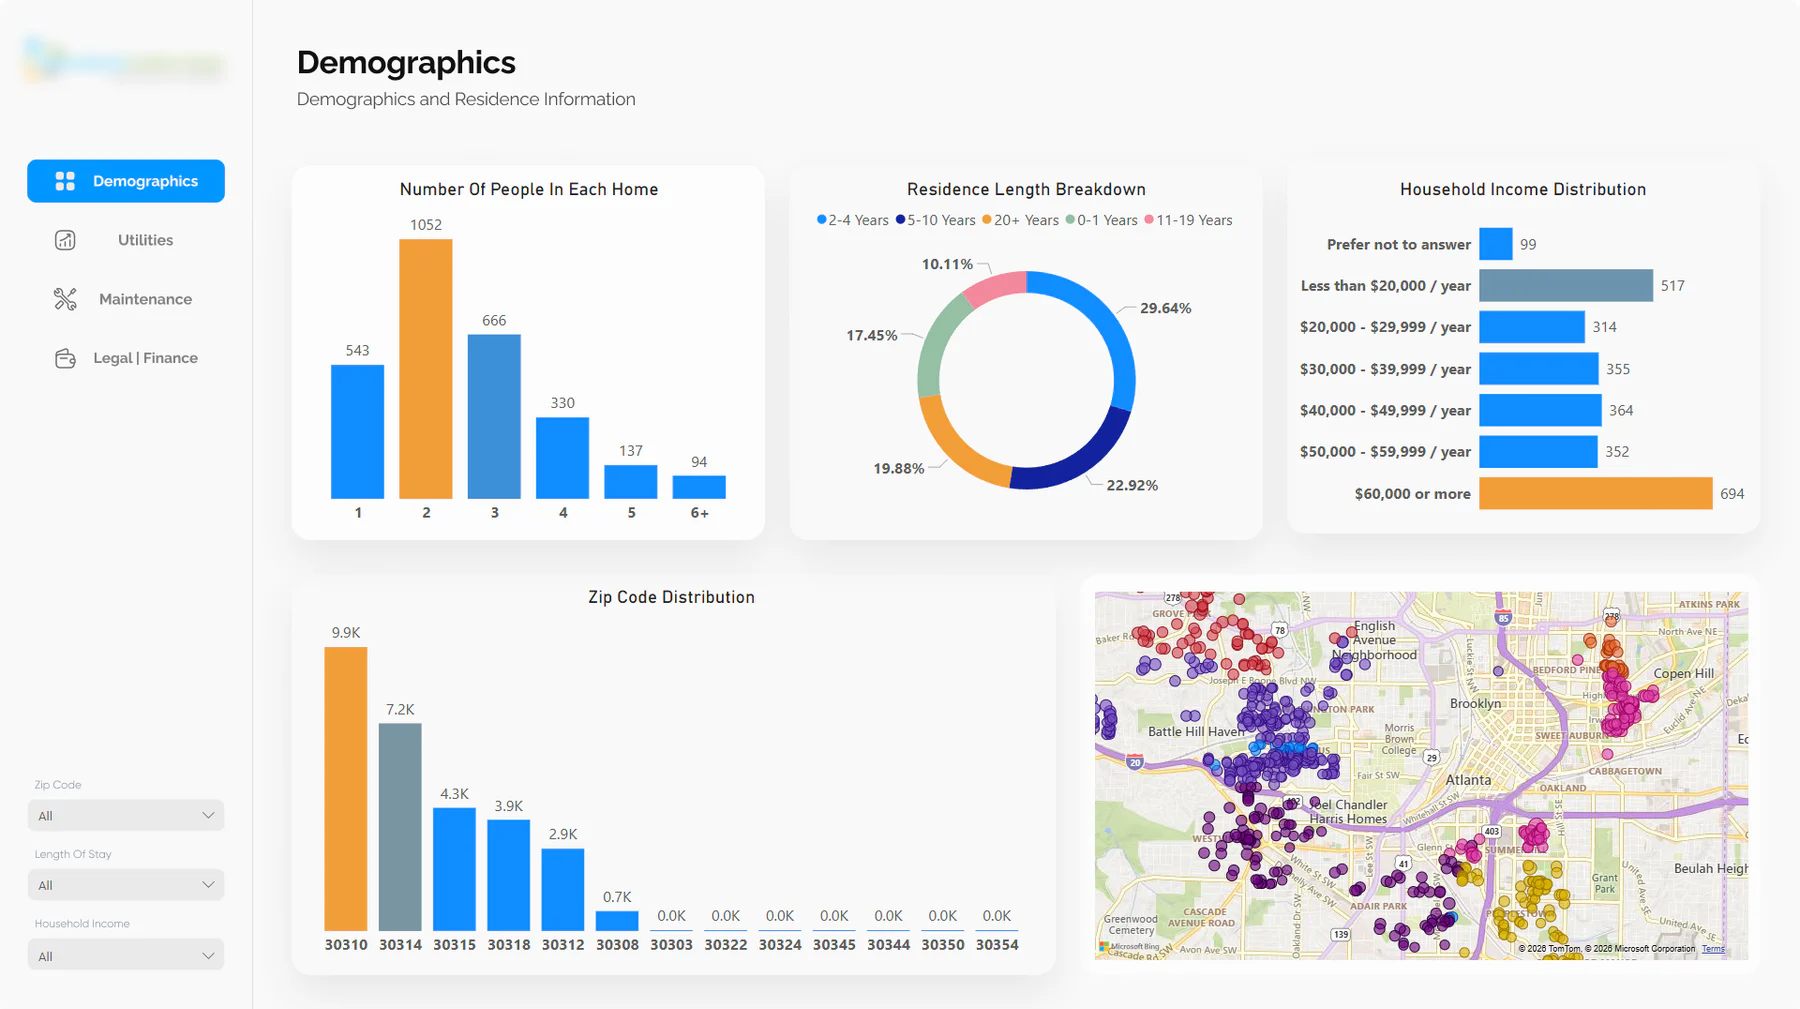The height and width of the screenshot is (1009, 1800).
Task: Click the Legal | Finance wallet icon
Action: (65, 358)
